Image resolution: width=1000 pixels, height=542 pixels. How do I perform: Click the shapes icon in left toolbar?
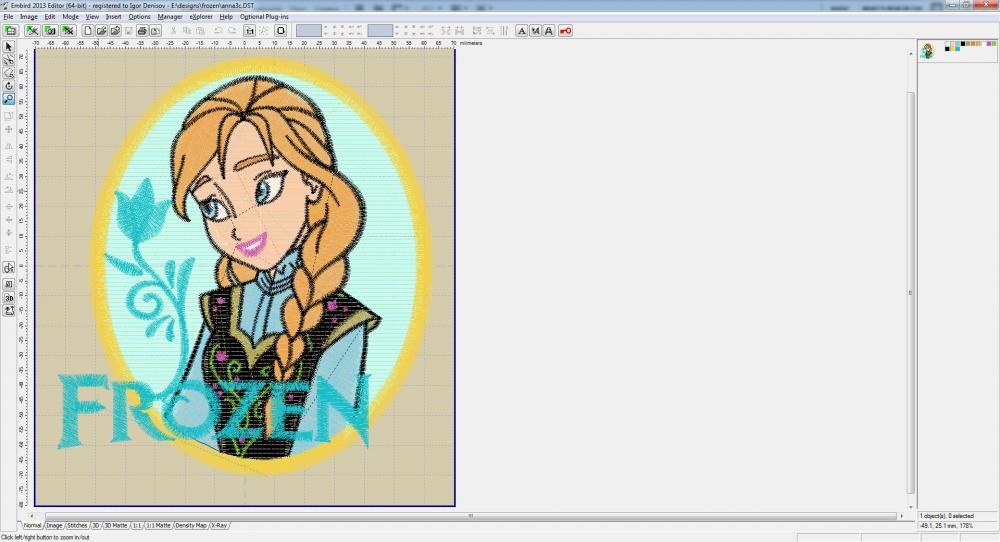click(x=8, y=268)
